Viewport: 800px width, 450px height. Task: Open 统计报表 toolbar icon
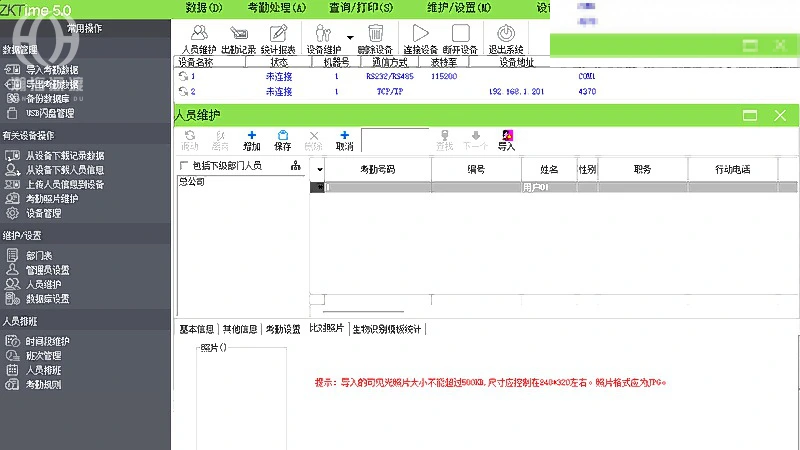click(278, 39)
